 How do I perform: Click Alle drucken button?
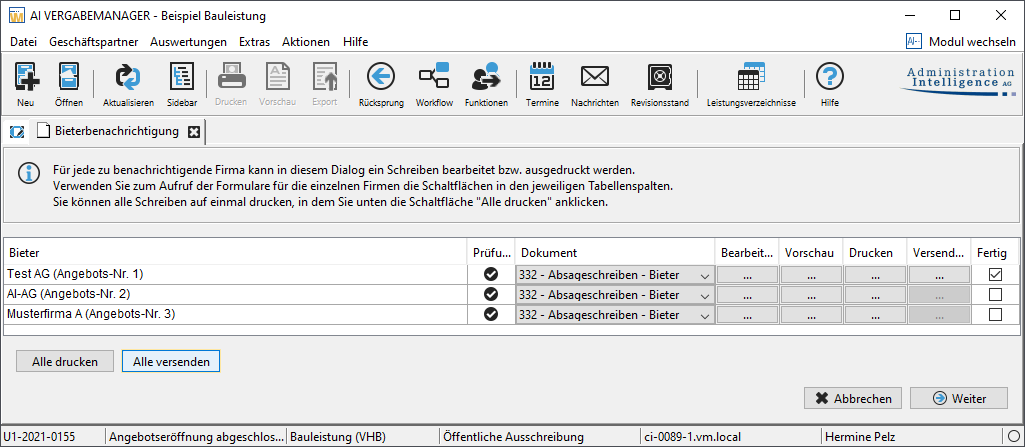pos(65,361)
